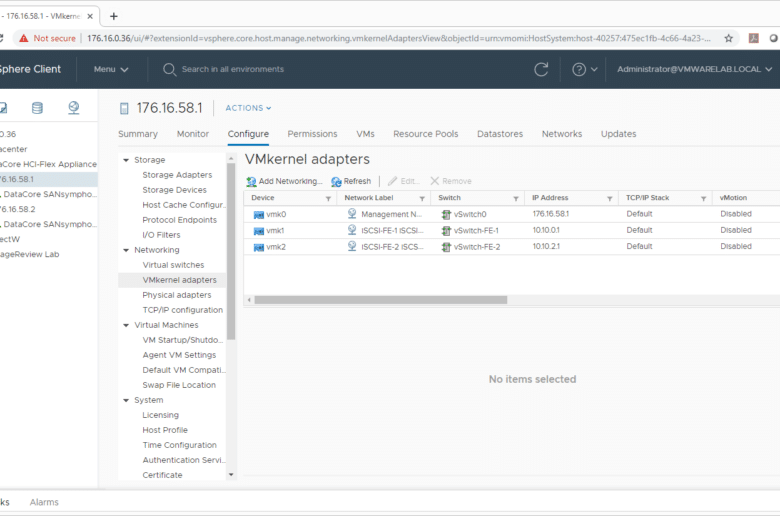Click the PDF extension icon in browser
780x516 pixels.
(x=754, y=38)
